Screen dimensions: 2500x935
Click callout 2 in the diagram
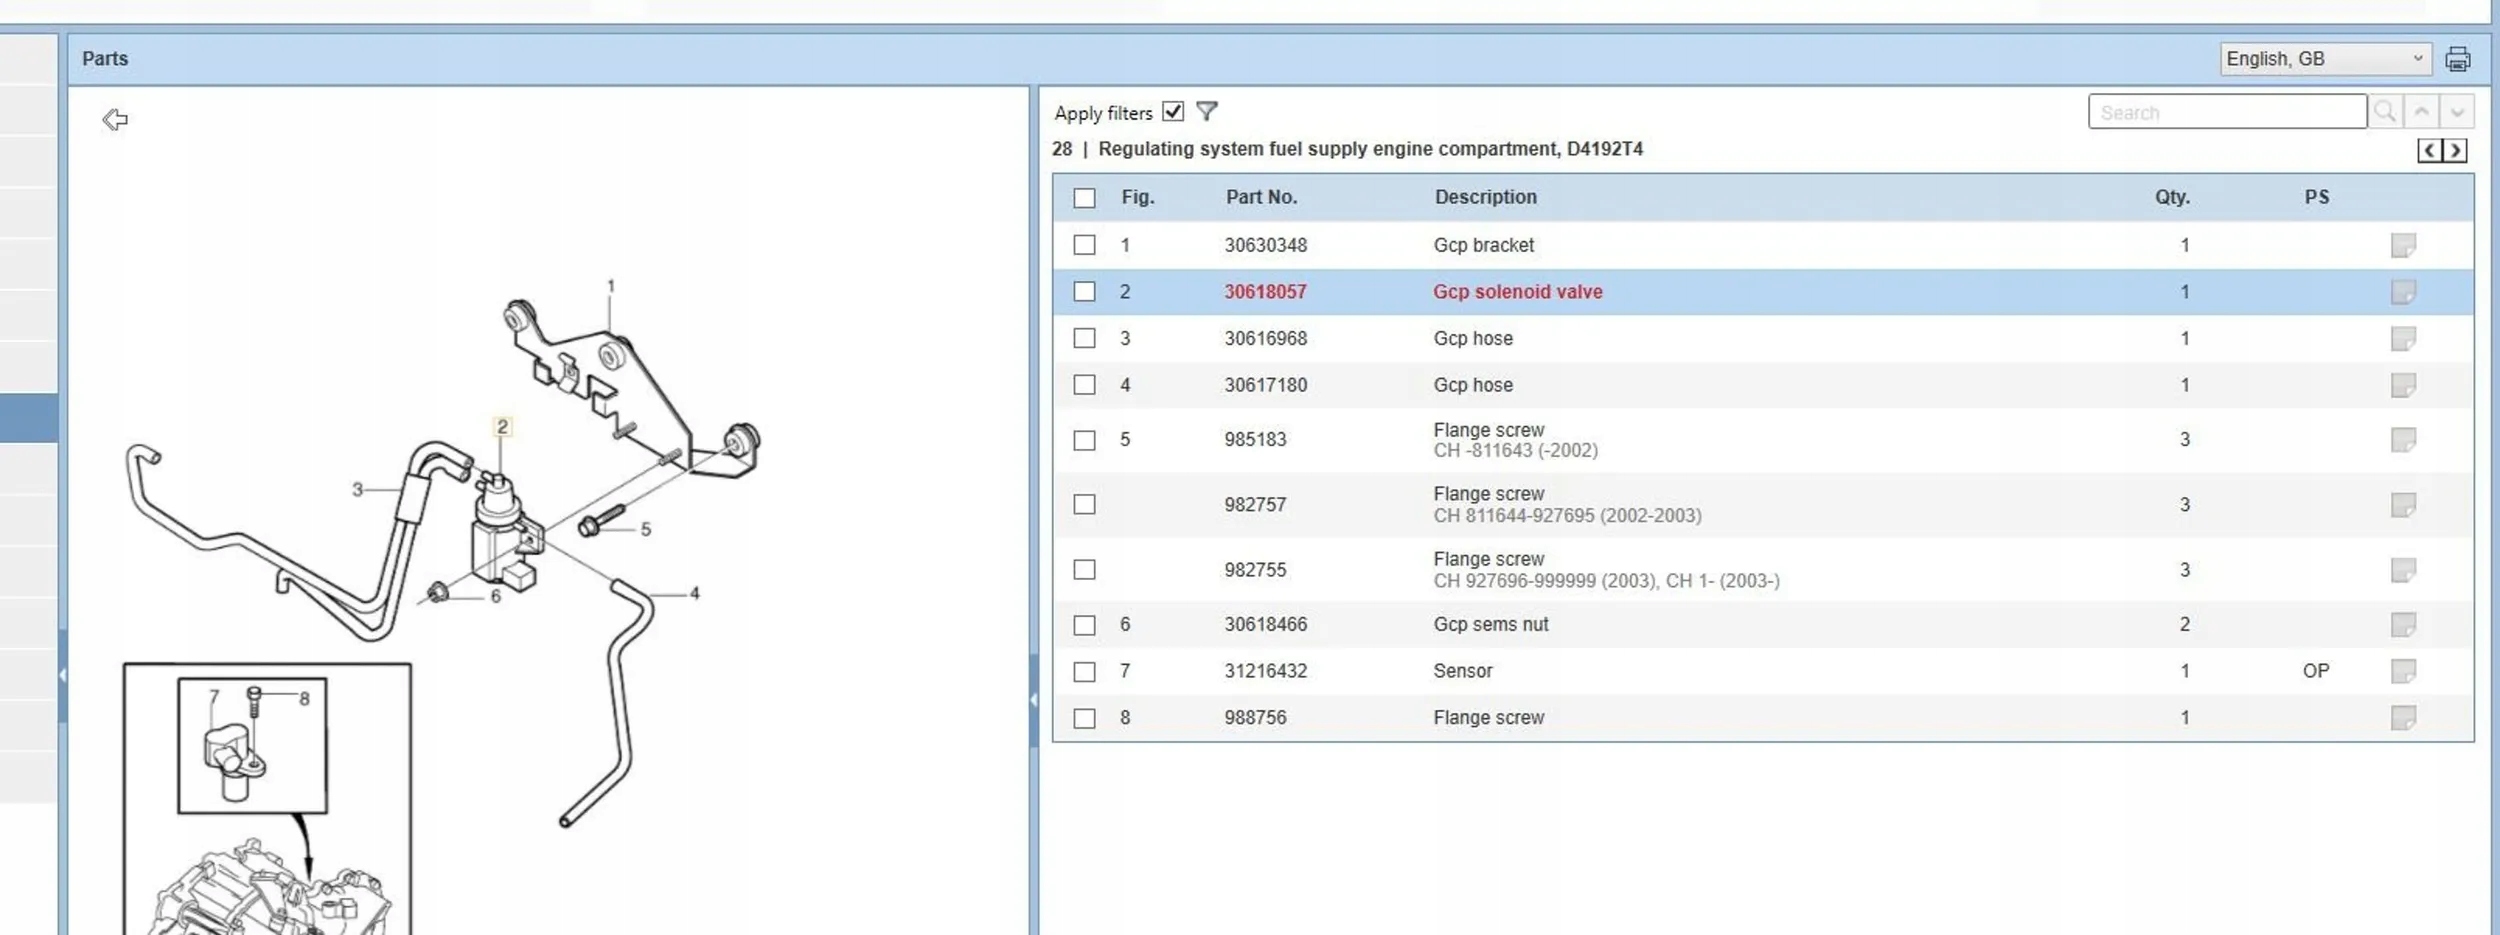coord(502,427)
